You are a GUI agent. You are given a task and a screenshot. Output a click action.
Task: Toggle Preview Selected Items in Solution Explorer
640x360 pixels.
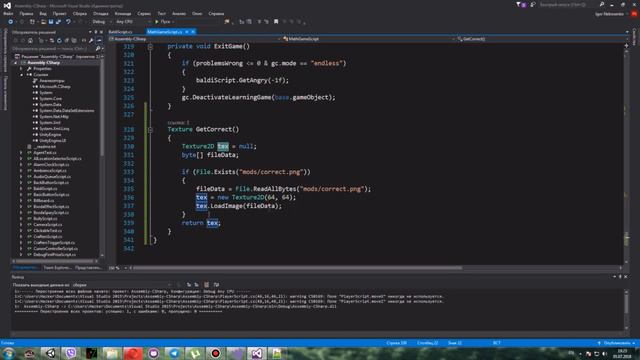pos(99,40)
